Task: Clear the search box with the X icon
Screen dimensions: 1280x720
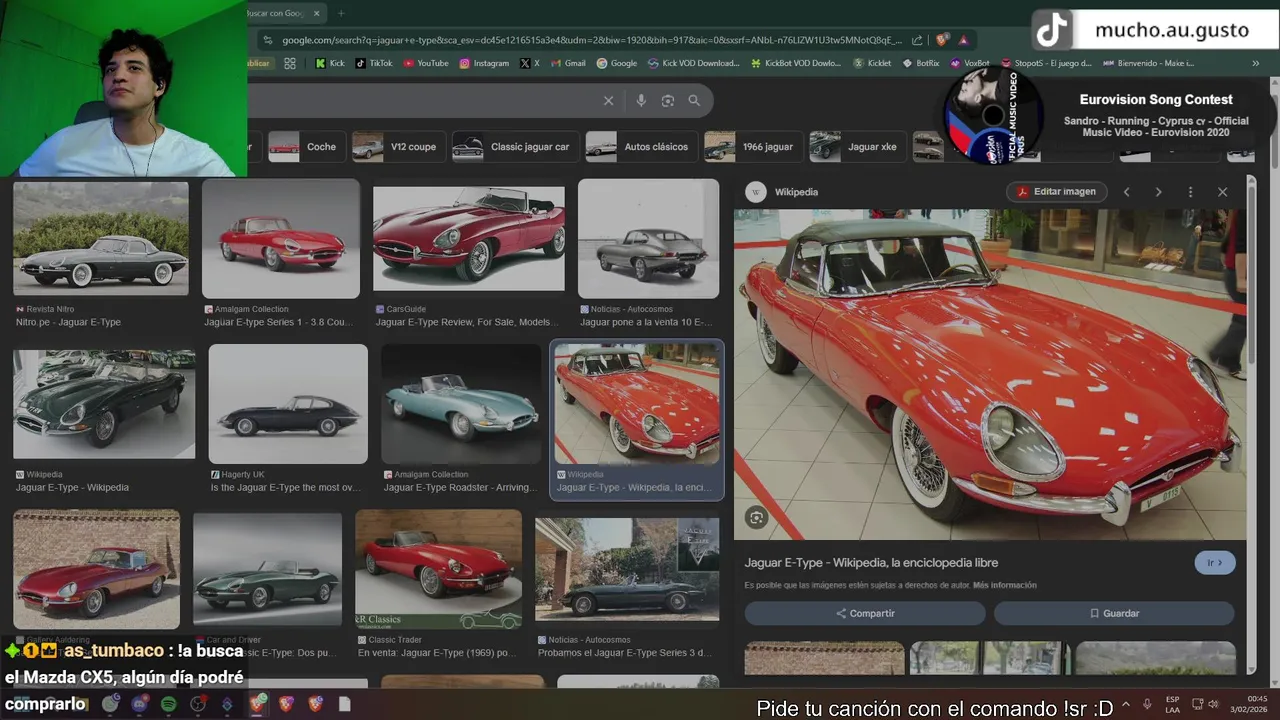Action: click(608, 100)
